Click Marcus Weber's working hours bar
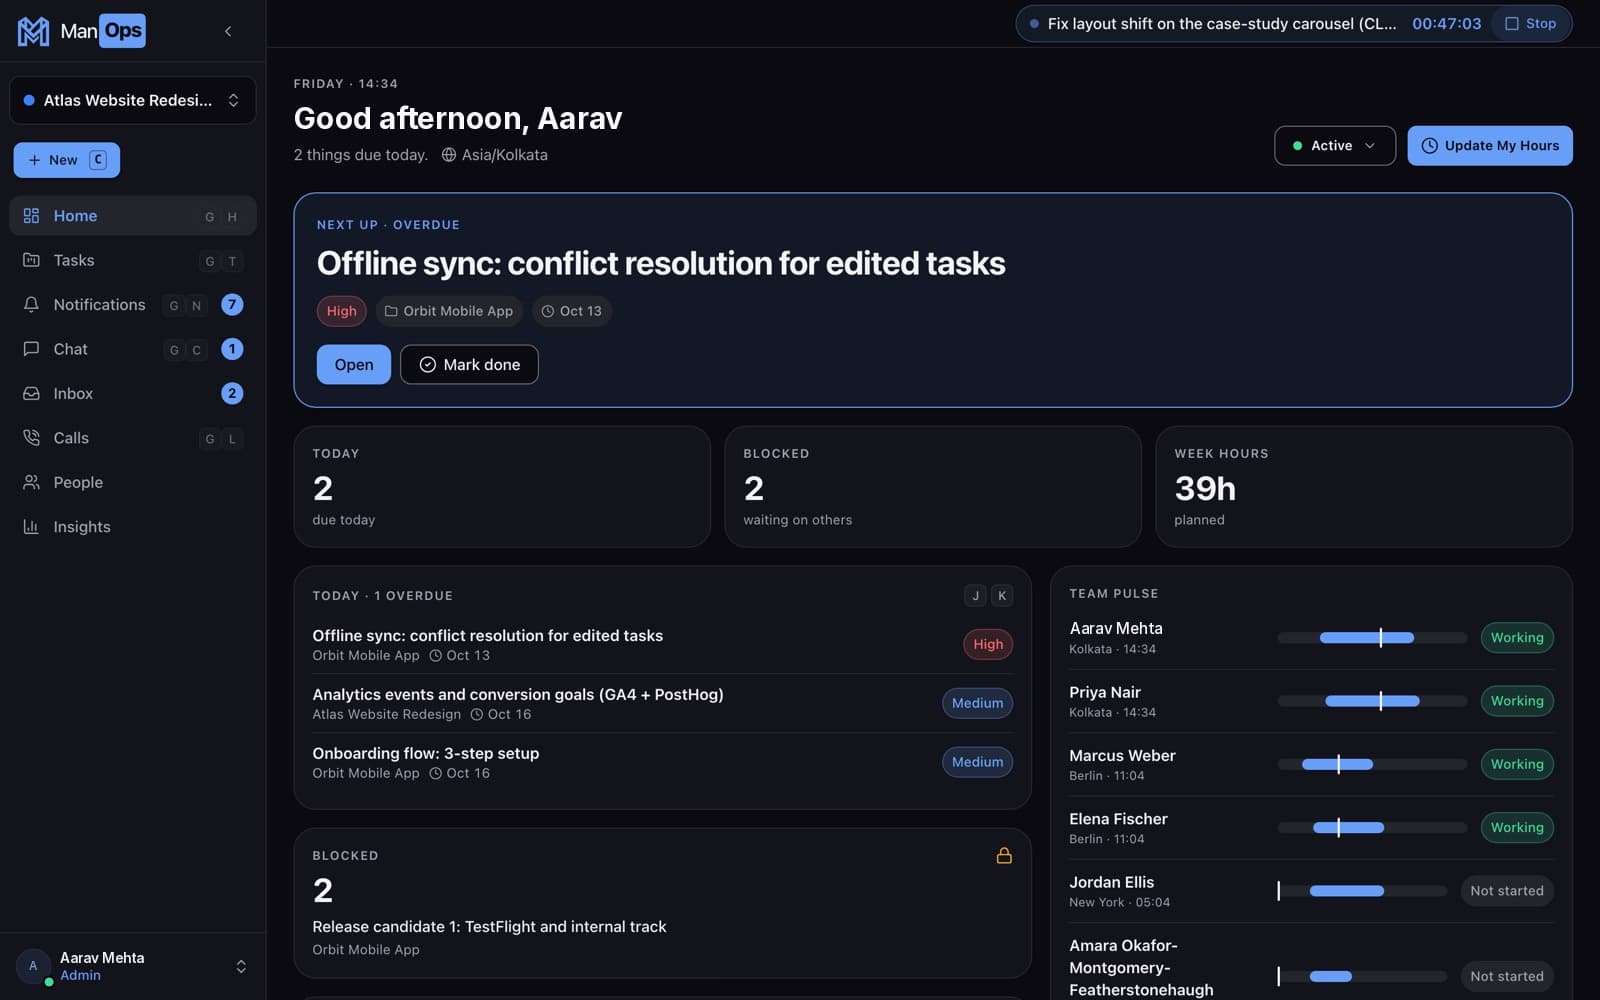This screenshot has height=1000, width=1600. click(x=1372, y=764)
